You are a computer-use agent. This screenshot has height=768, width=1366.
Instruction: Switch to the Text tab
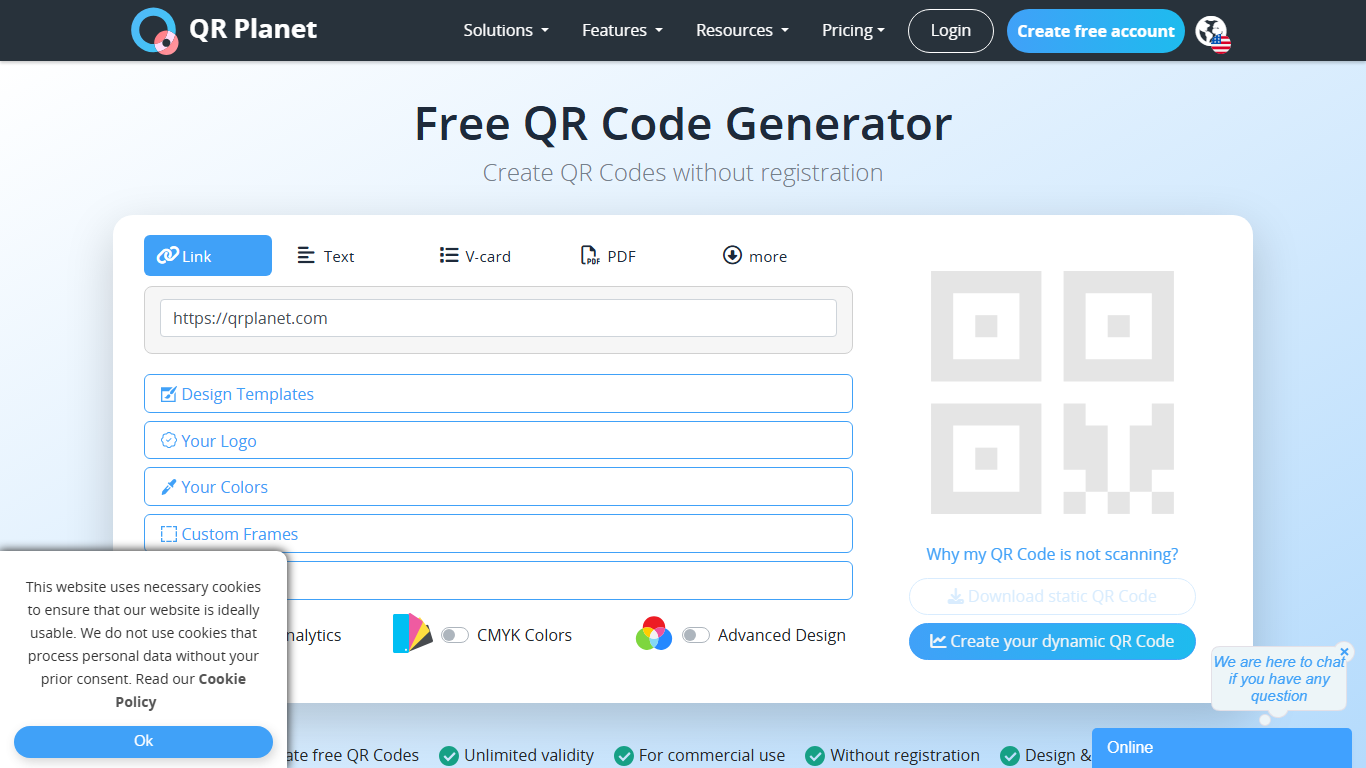coord(326,256)
